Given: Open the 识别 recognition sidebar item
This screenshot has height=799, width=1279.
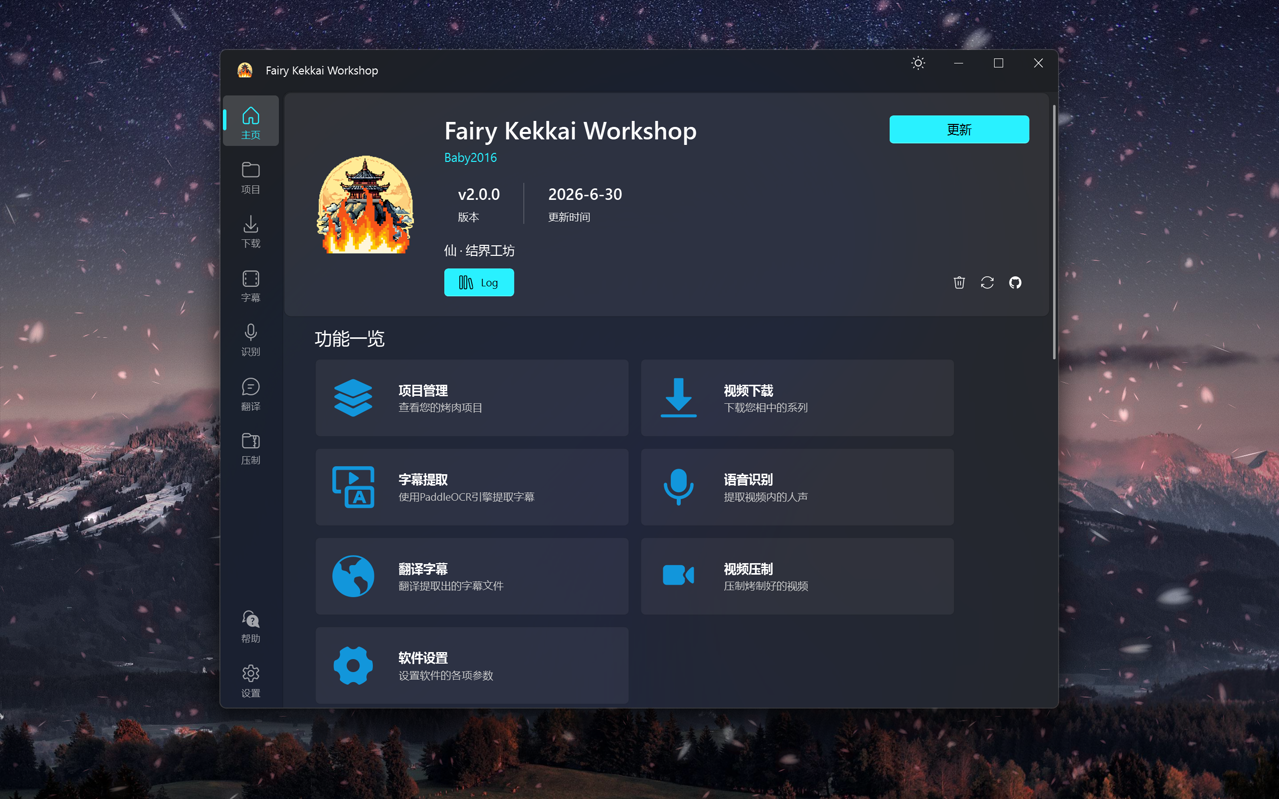Looking at the screenshot, I should [251, 339].
